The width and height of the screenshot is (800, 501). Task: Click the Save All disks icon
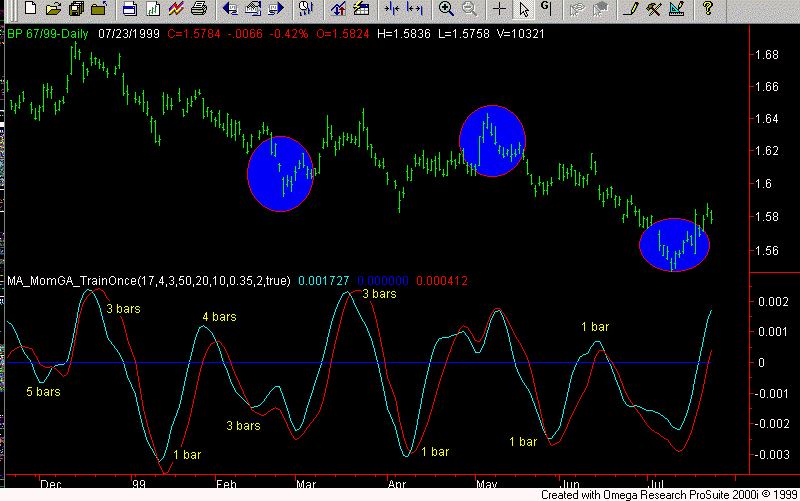(x=76, y=8)
